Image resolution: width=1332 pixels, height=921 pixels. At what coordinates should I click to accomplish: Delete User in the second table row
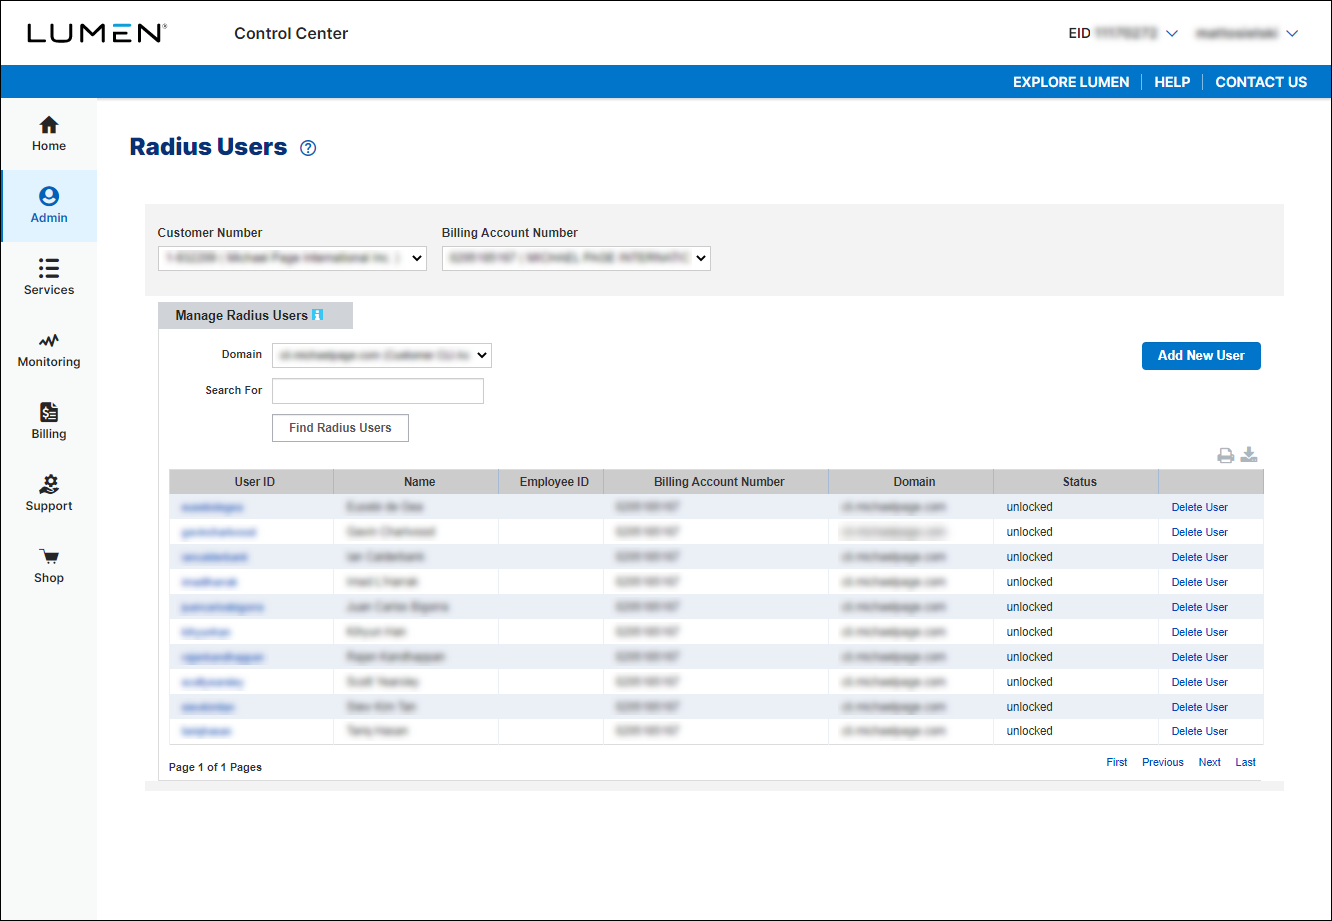(1200, 532)
